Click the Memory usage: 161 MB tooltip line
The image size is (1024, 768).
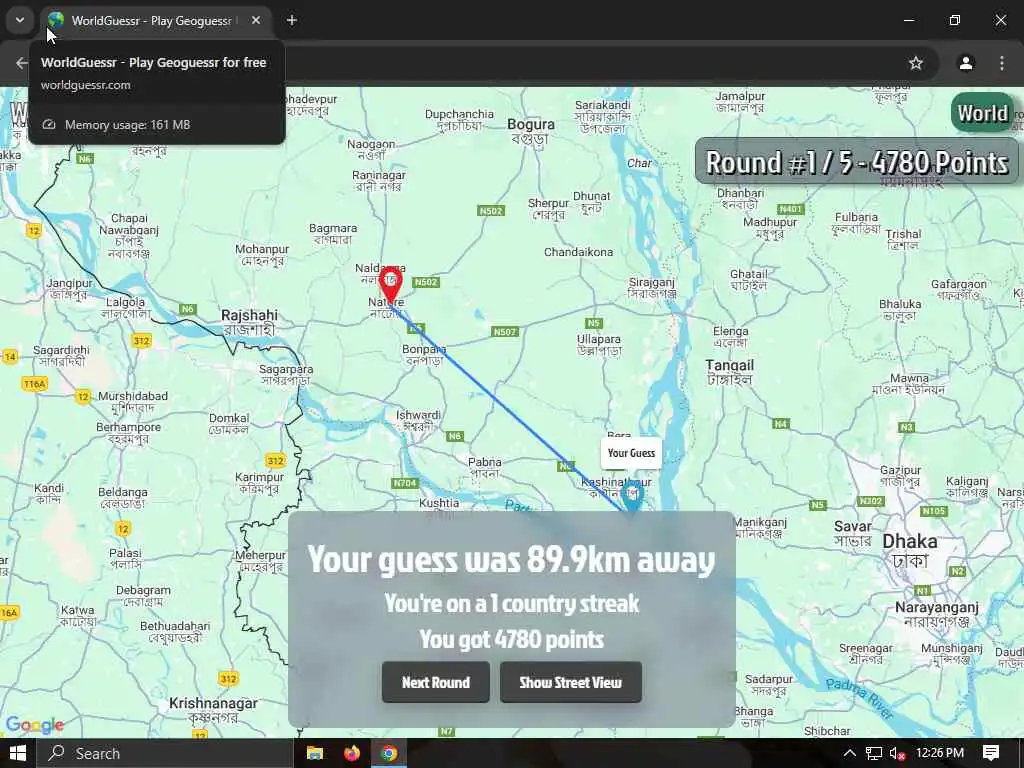click(127, 125)
